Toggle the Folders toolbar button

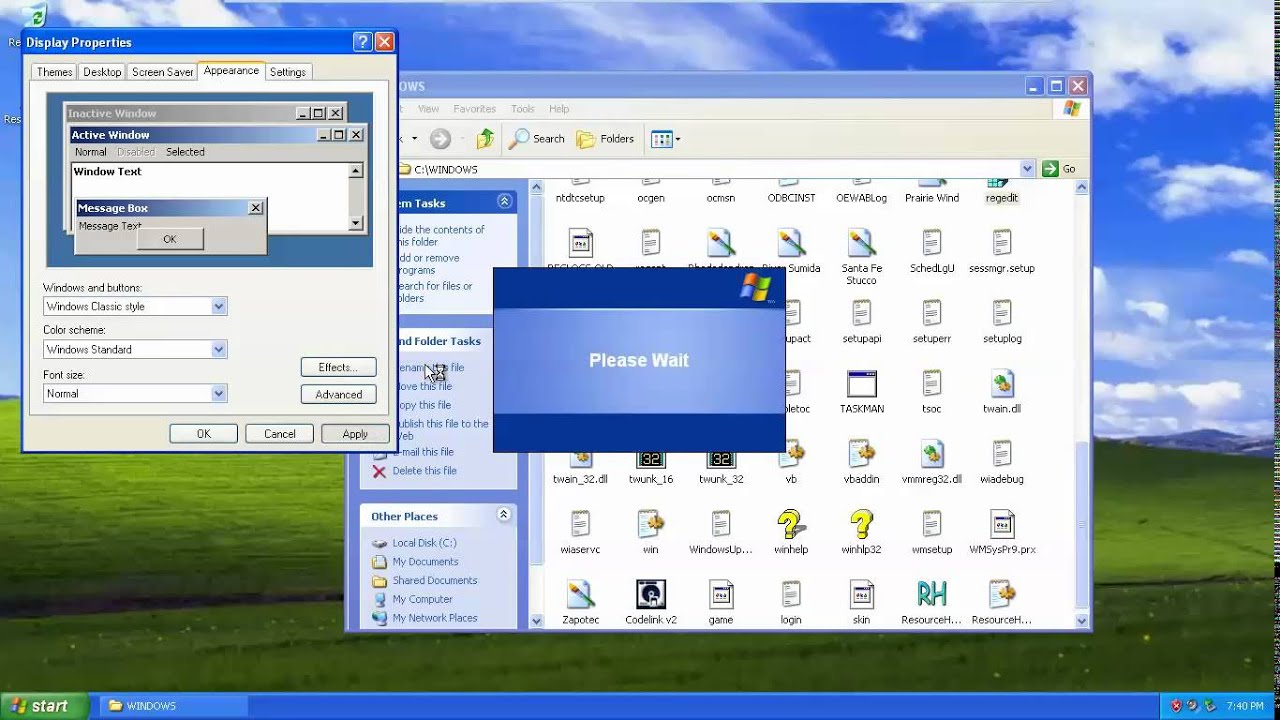(606, 139)
